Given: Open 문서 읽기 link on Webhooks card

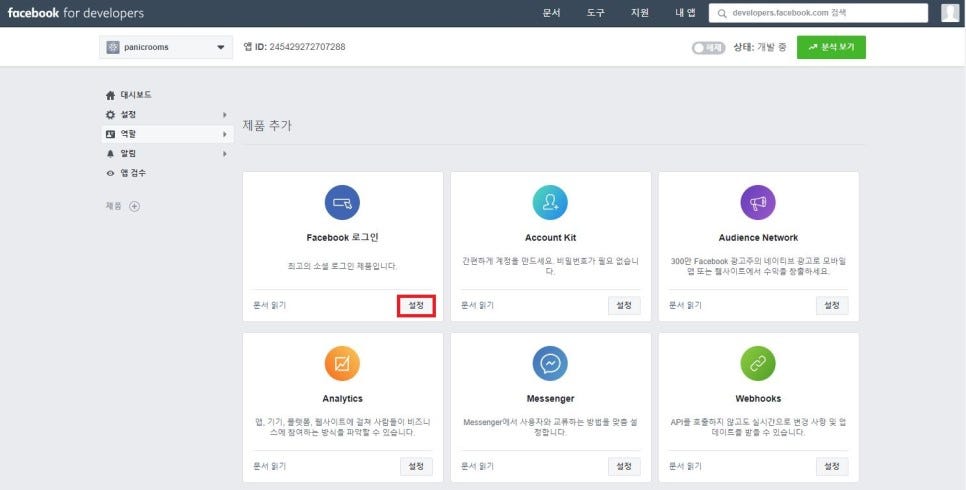Looking at the screenshot, I should click(685, 467).
